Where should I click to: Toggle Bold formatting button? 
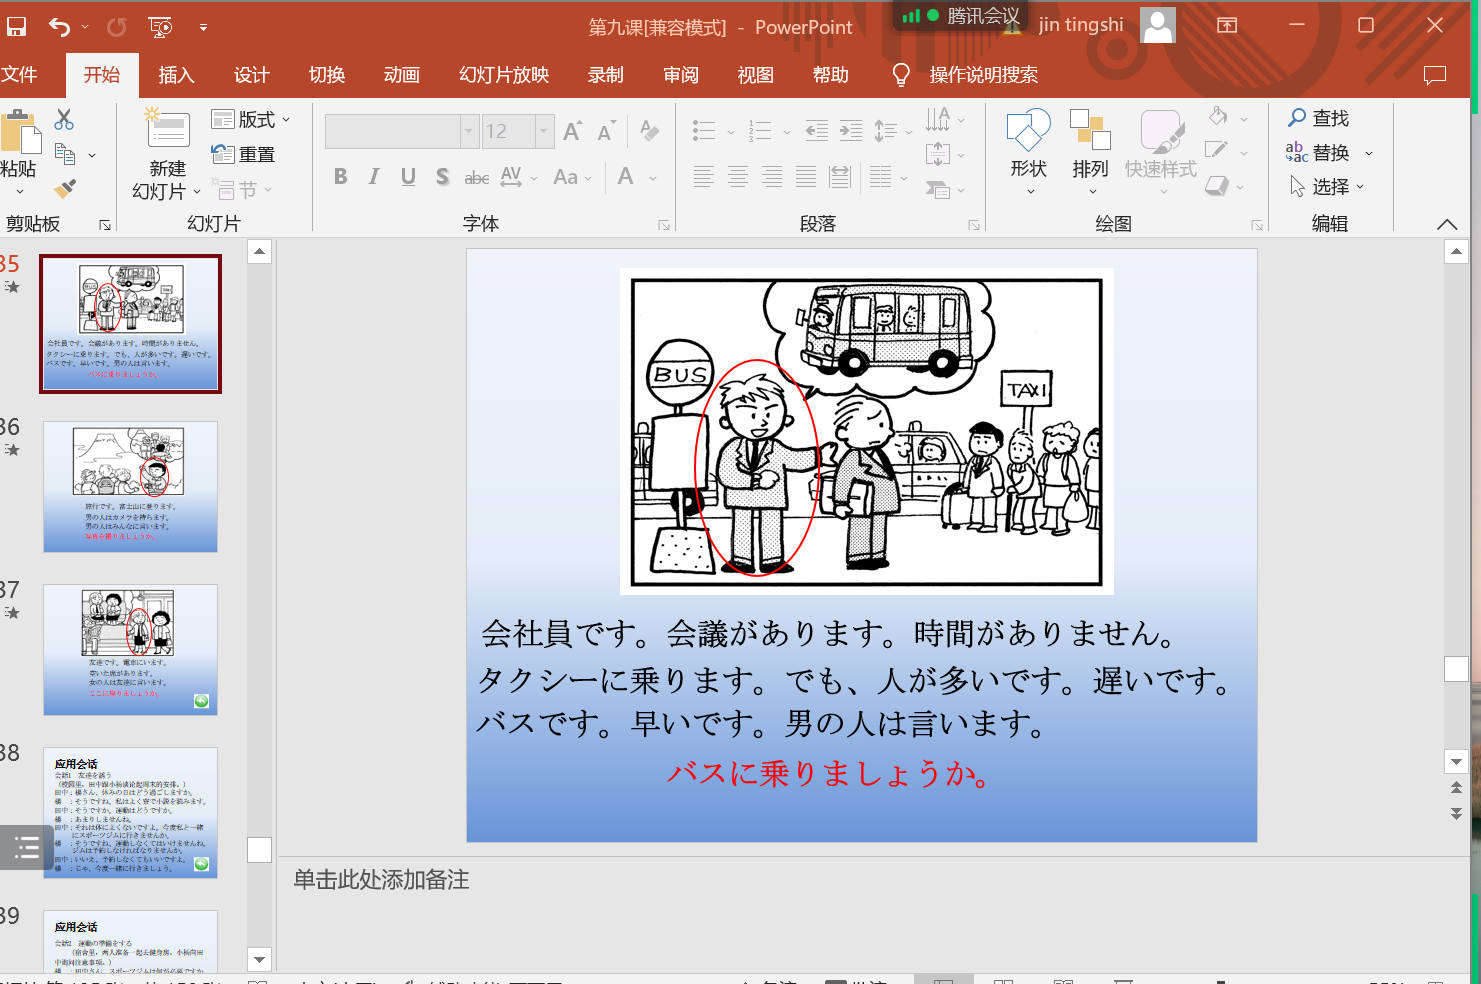[x=340, y=177]
